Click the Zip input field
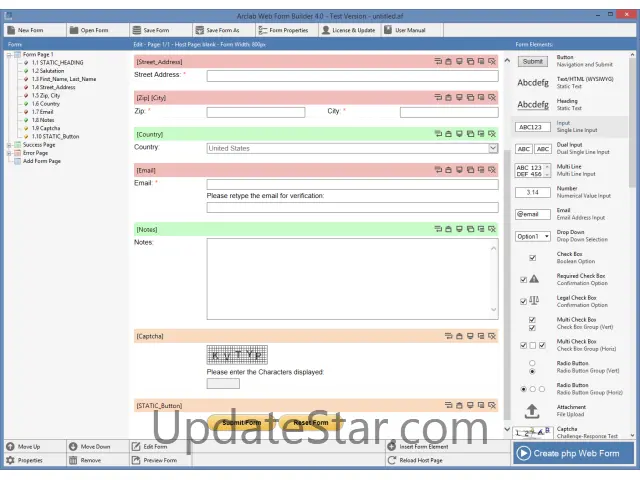Viewport: 640px width, 480px height. [x=256, y=112]
